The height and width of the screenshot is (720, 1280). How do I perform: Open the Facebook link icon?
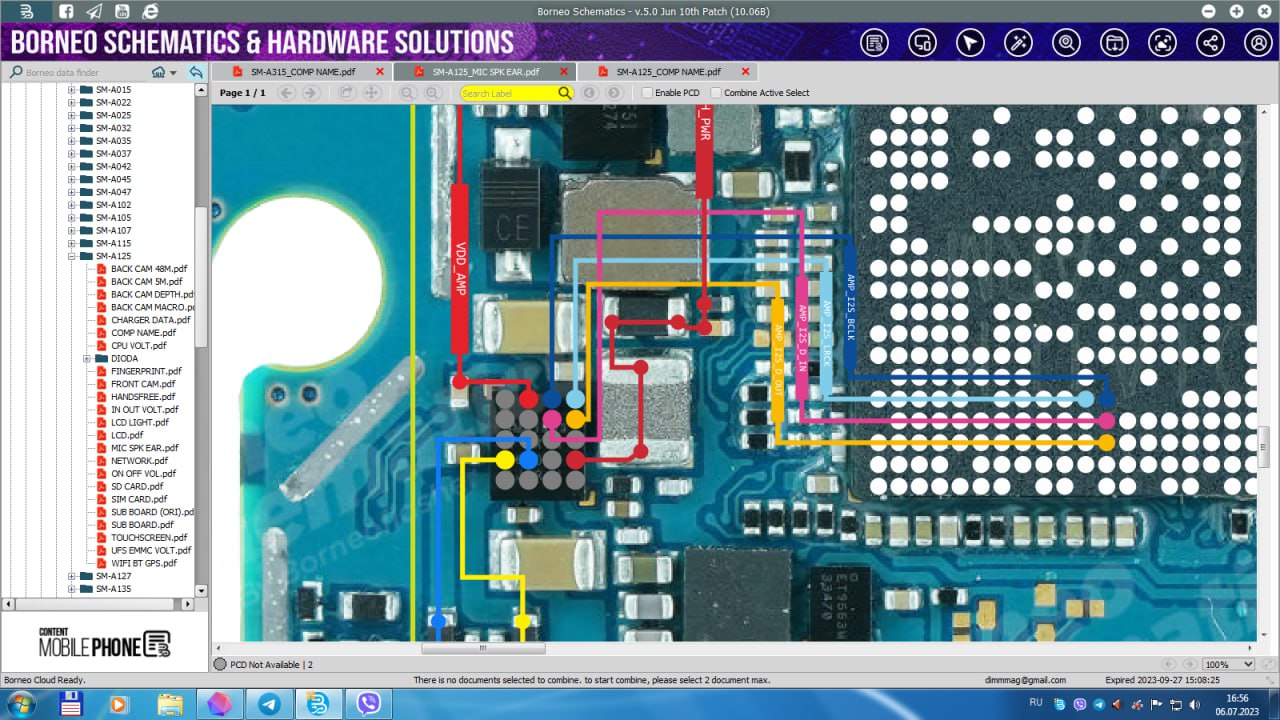tap(65, 11)
